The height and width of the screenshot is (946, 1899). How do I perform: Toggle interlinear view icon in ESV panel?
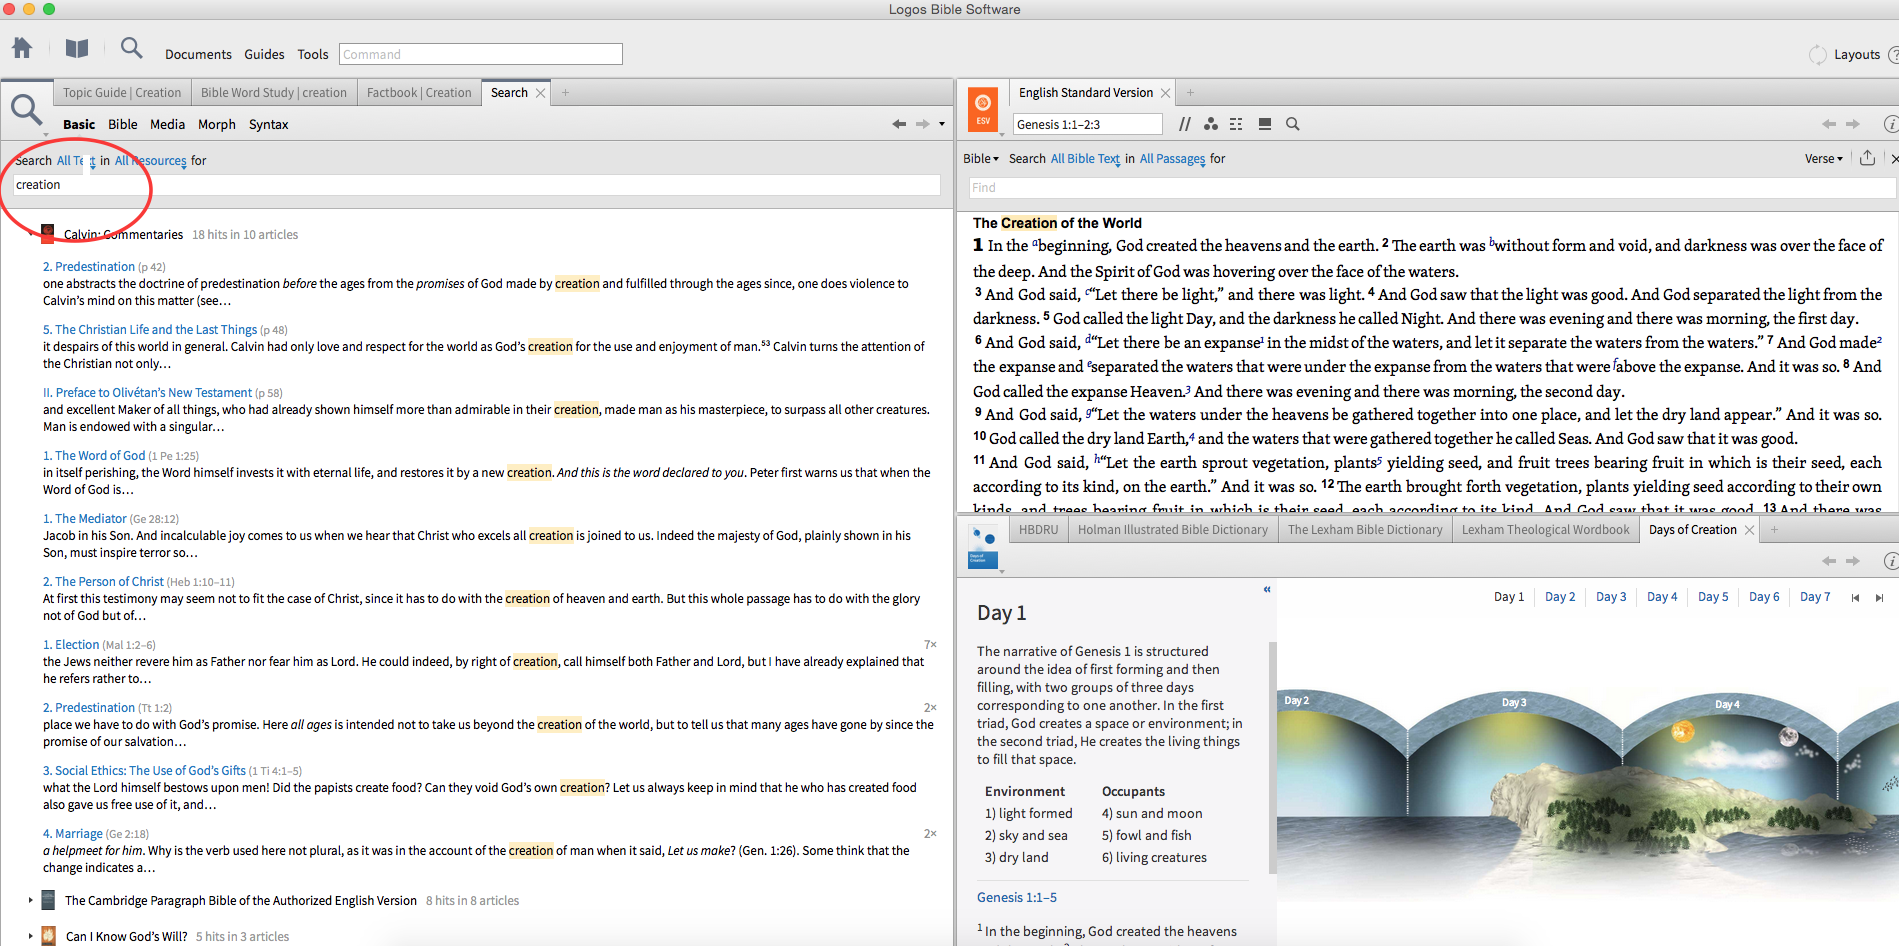click(1236, 124)
